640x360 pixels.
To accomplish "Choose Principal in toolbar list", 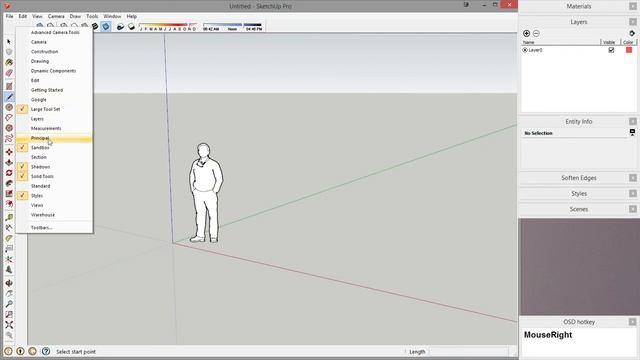I will click(54, 138).
